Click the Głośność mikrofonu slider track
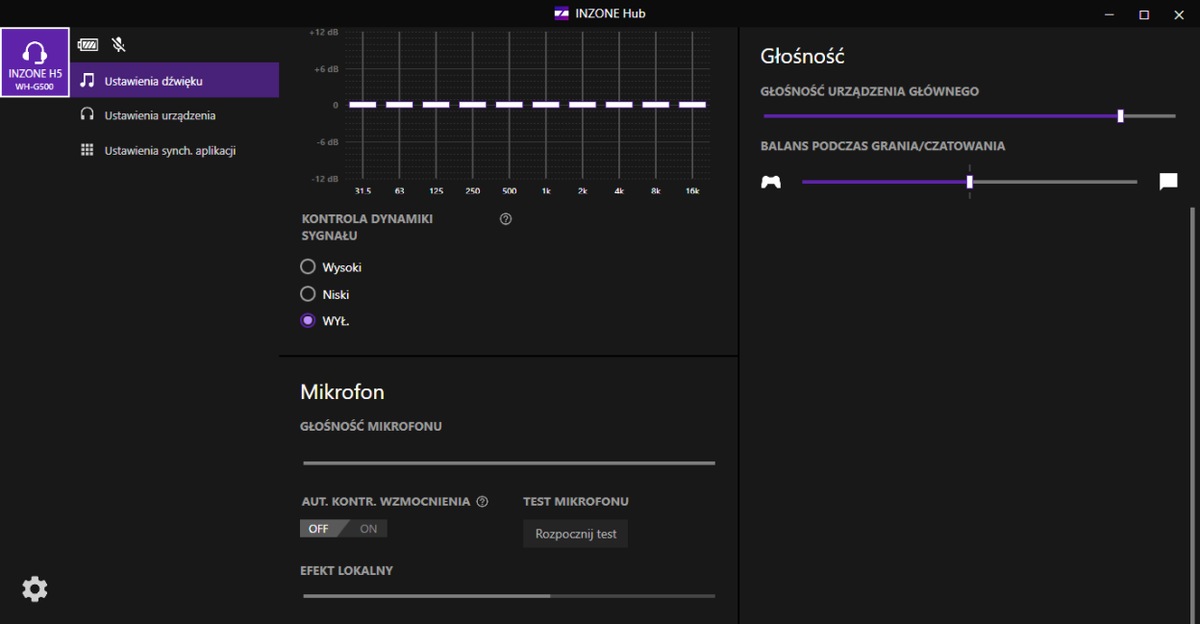 click(x=509, y=464)
